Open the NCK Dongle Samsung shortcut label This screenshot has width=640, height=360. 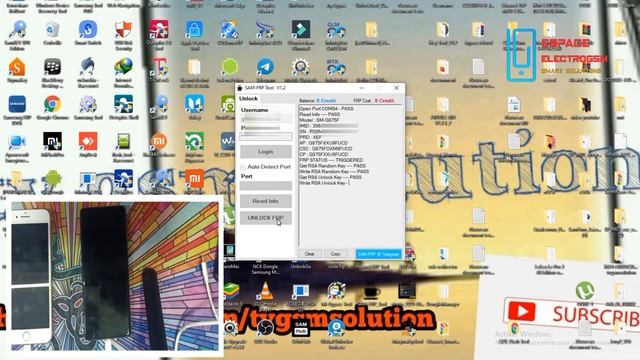[x=265, y=269]
